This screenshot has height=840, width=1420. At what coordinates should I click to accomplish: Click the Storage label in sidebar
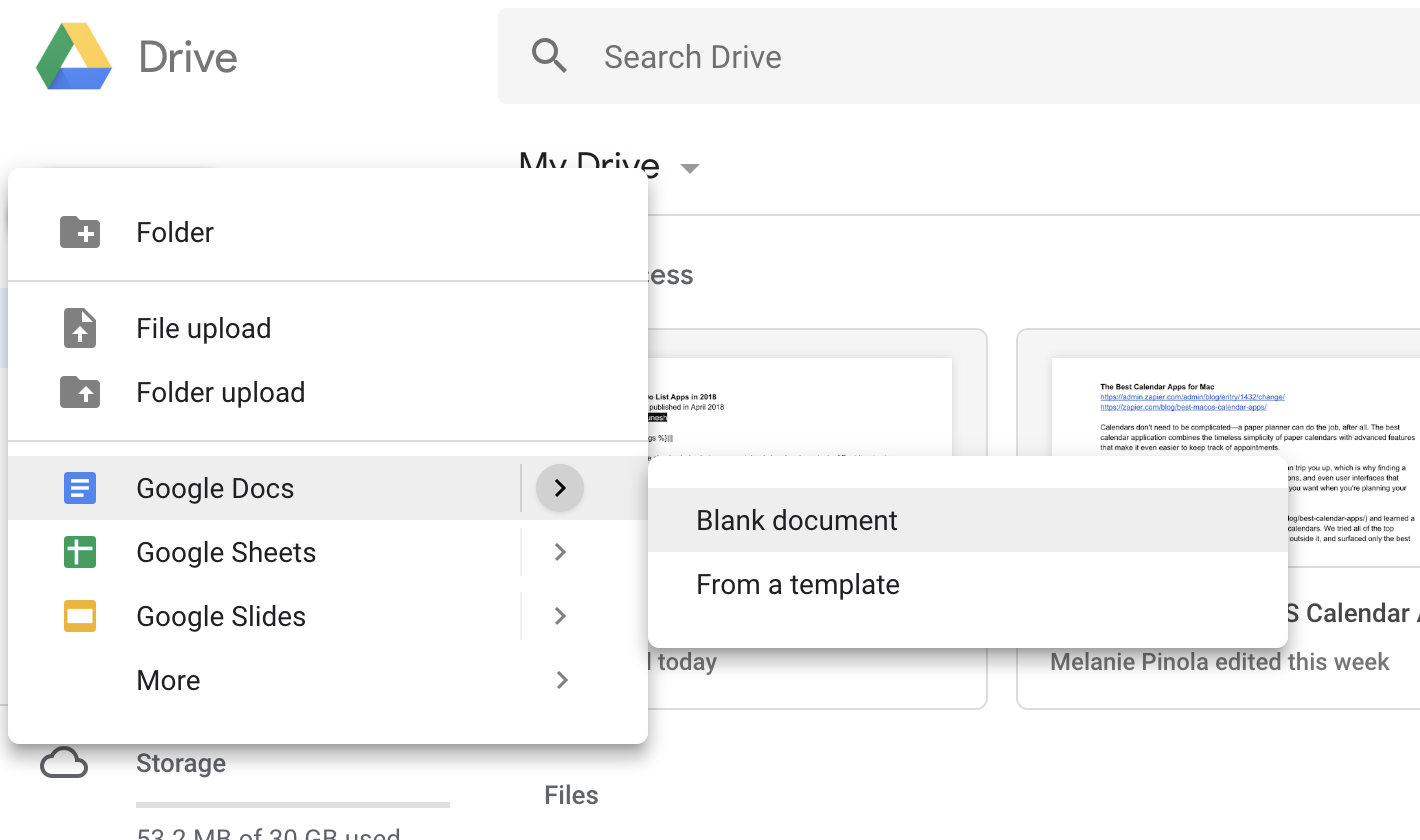pyautogui.click(x=181, y=763)
